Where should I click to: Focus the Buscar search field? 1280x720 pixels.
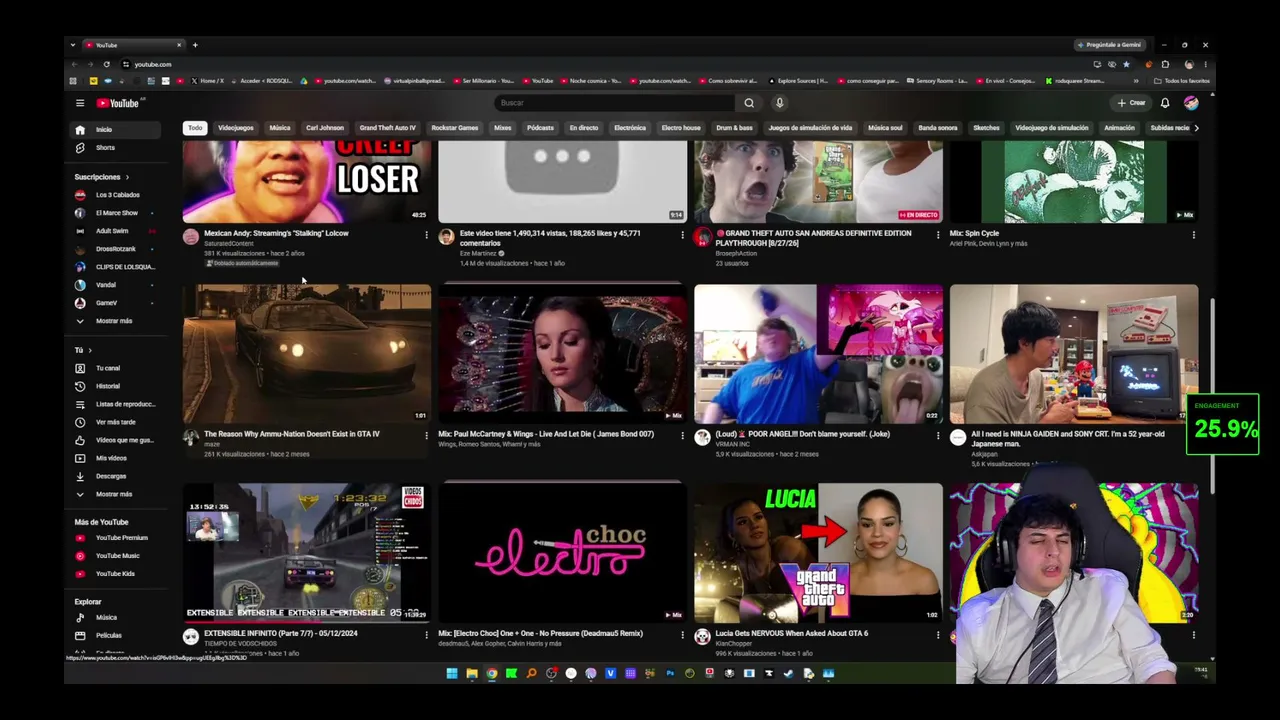pyautogui.click(x=615, y=103)
